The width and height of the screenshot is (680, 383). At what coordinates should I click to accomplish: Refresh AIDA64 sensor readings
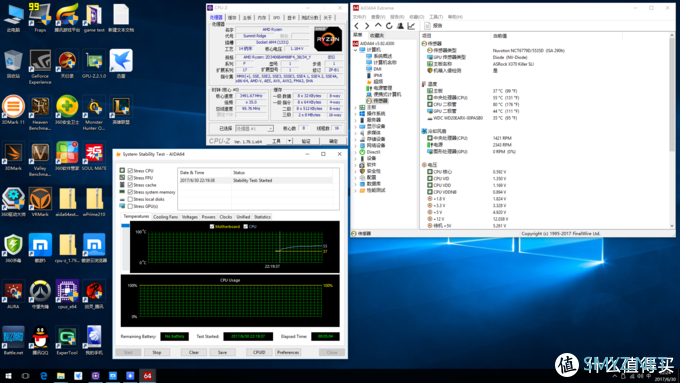(389, 26)
